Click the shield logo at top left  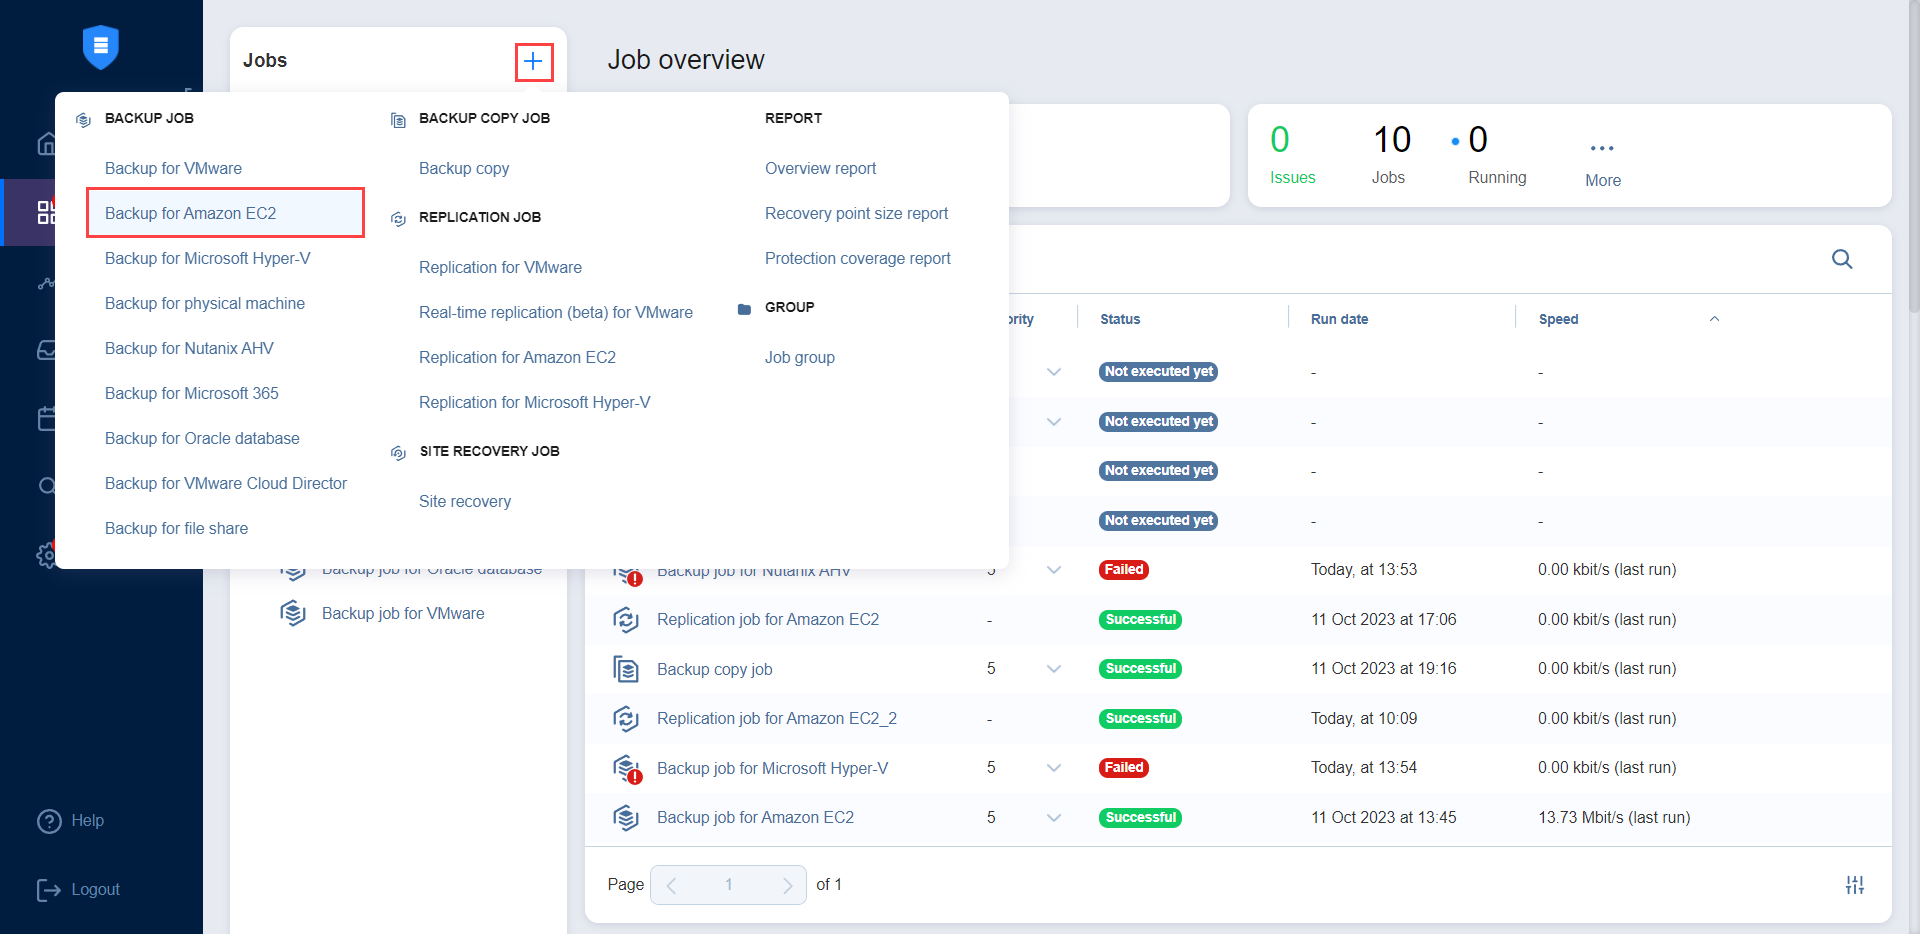point(101,47)
